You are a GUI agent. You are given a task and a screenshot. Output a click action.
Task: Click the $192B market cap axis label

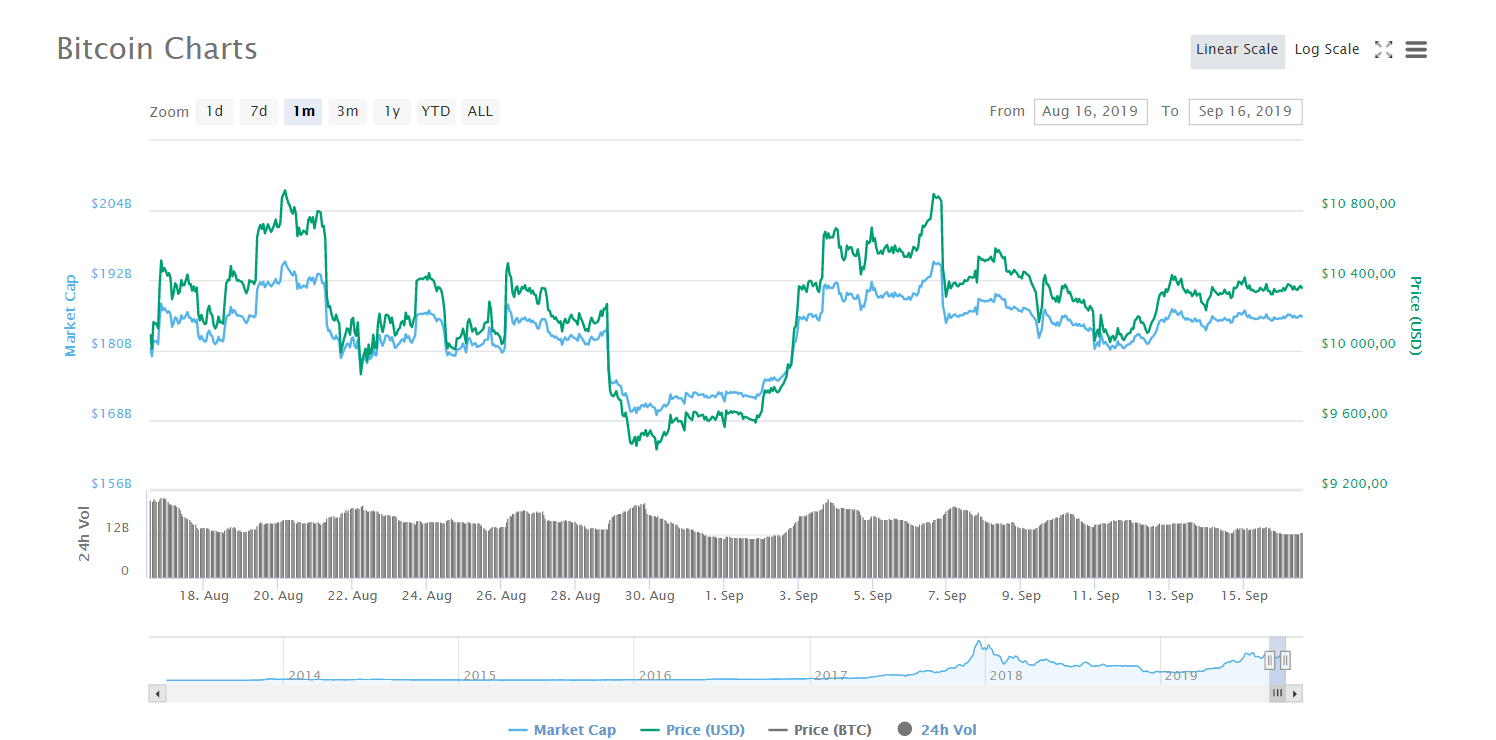111,274
